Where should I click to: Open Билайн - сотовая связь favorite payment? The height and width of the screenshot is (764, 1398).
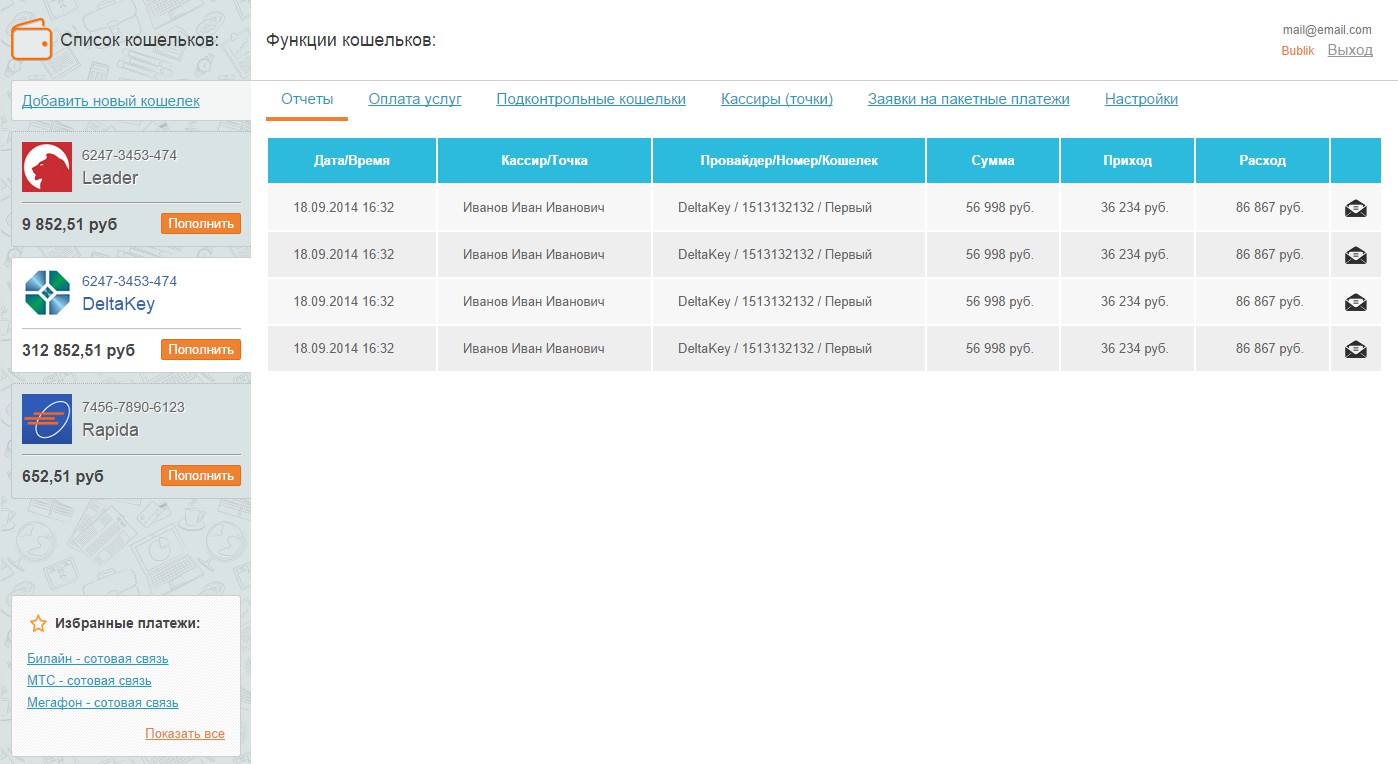pyautogui.click(x=98, y=659)
